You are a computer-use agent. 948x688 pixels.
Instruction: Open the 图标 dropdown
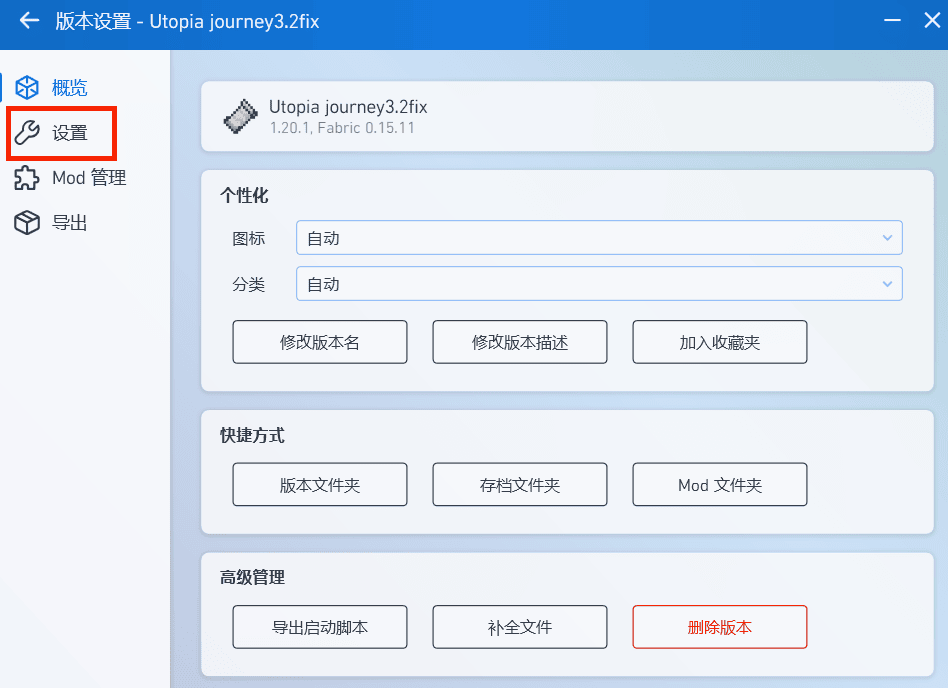pyautogui.click(x=599, y=238)
